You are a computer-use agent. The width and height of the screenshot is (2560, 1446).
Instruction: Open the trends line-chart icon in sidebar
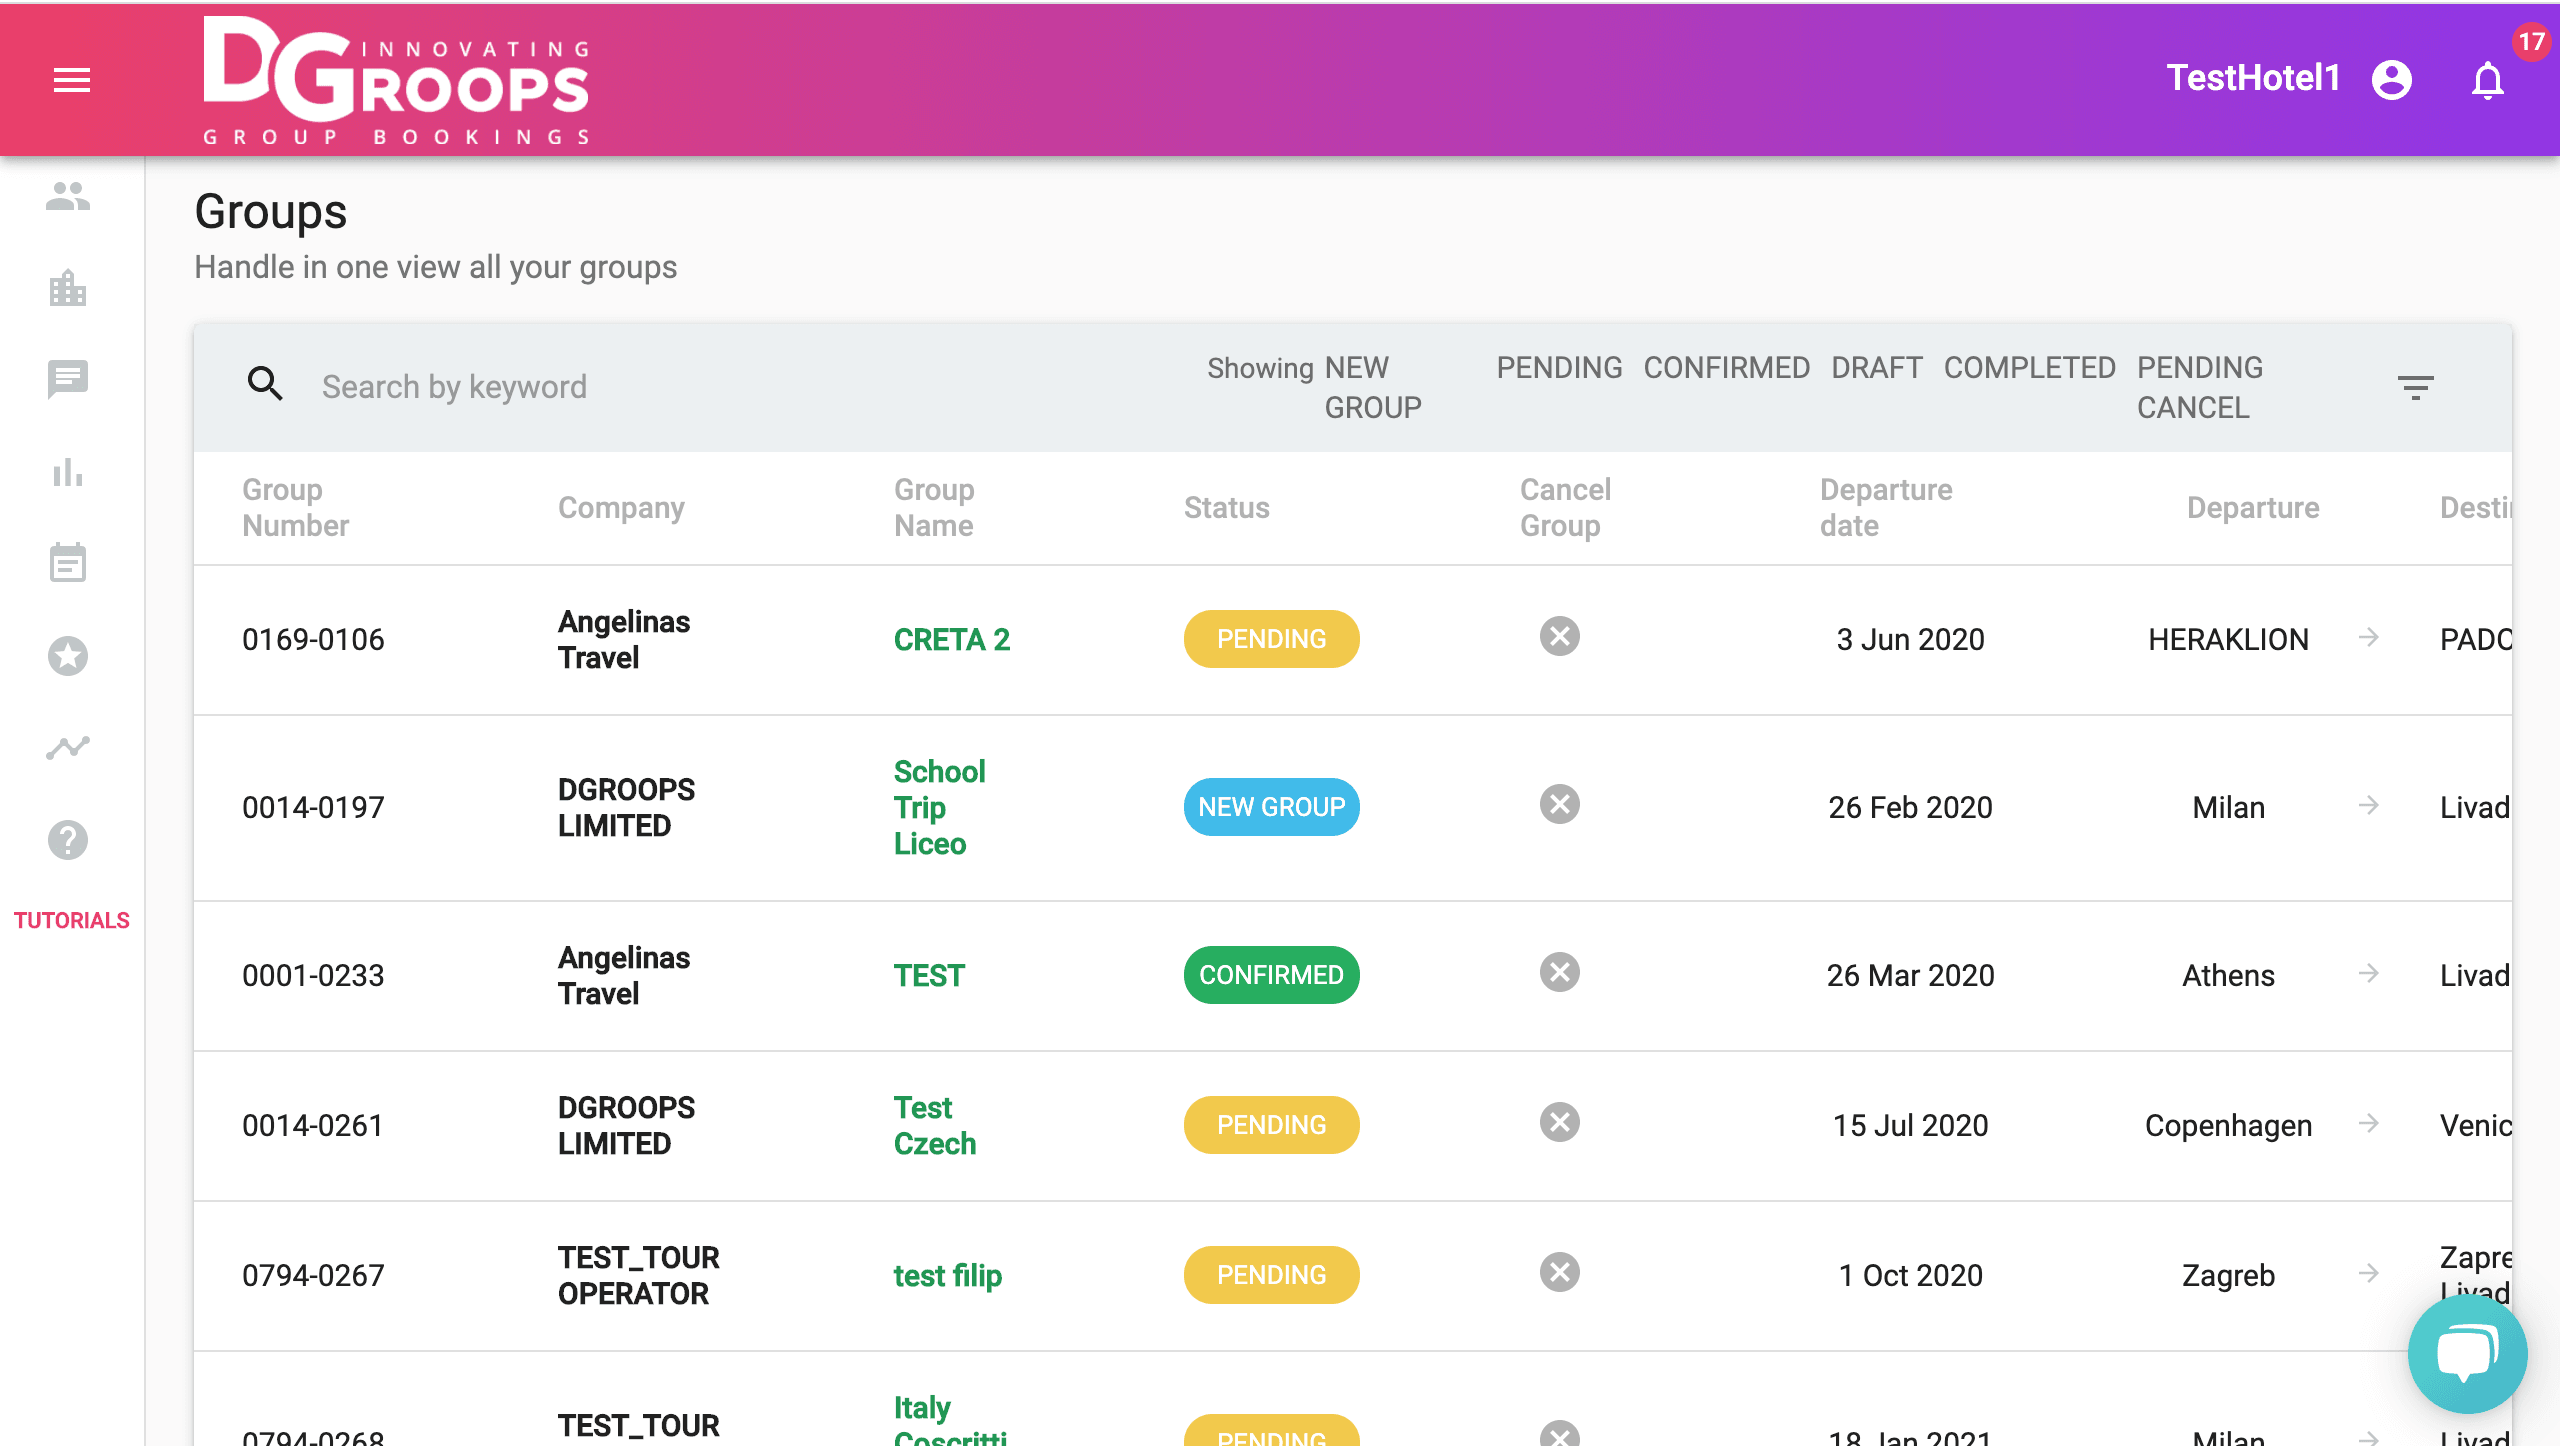point(67,747)
